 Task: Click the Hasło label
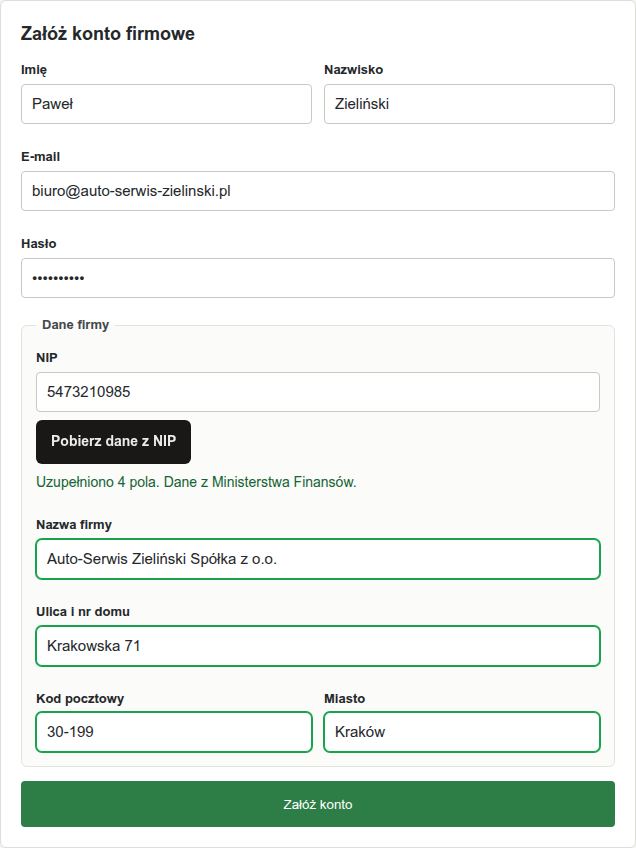(x=39, y=244)
